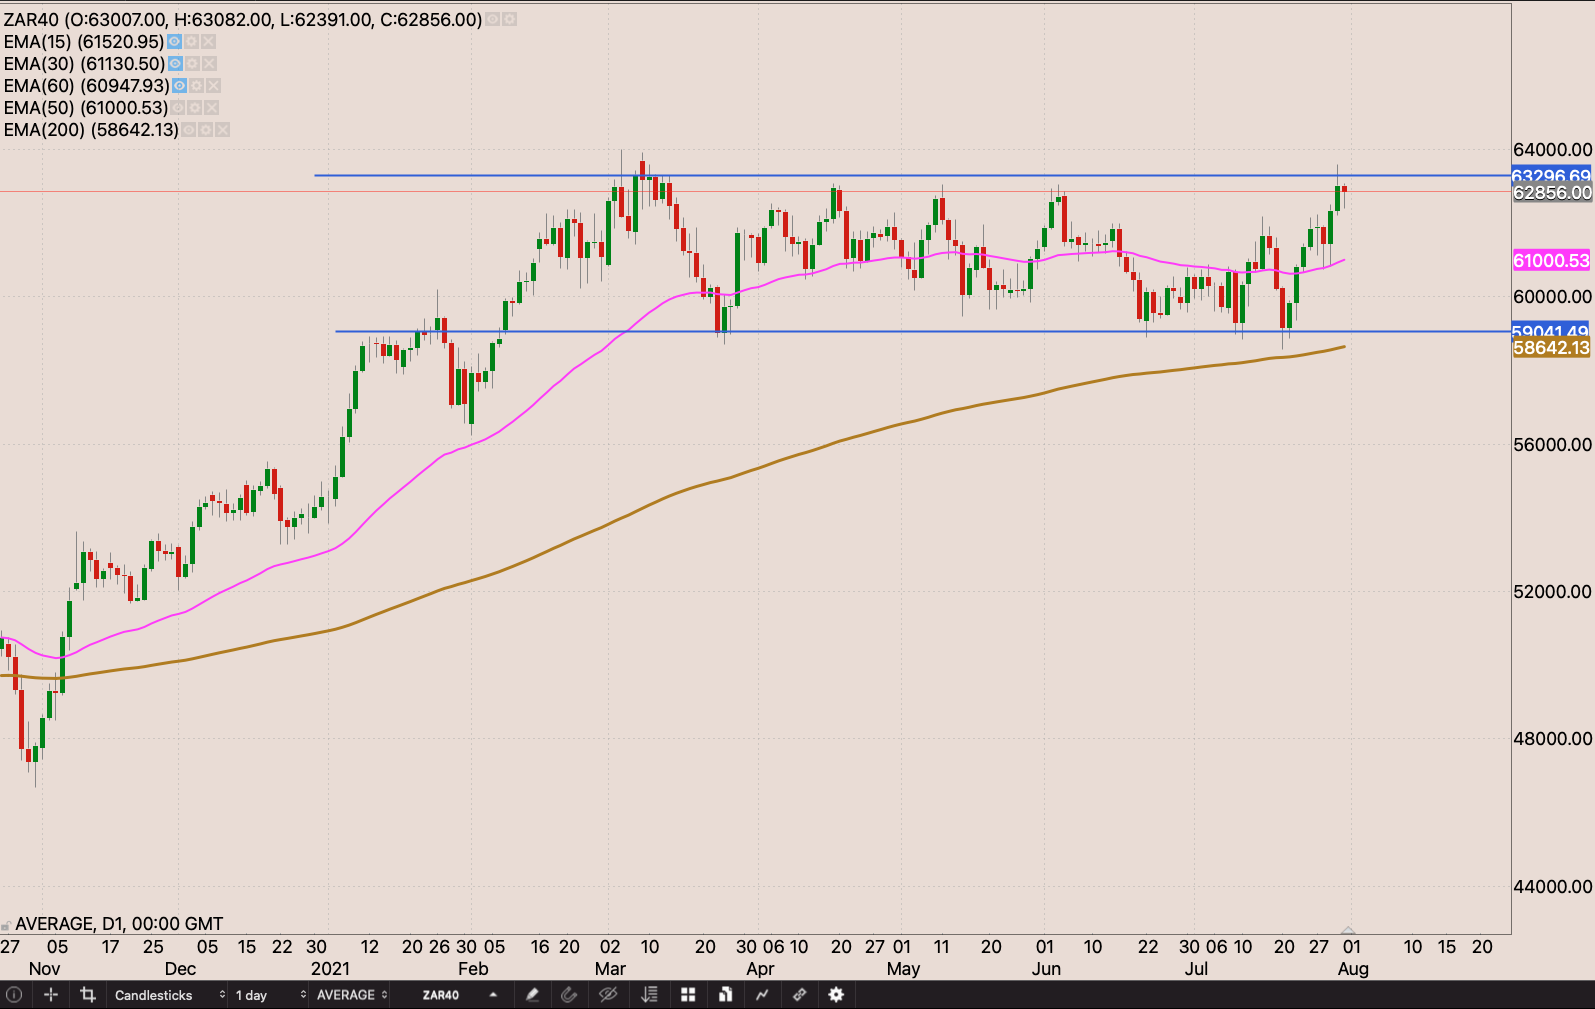Click the crop tool icon
Viewport: 1595px width, 1009px height.
88,994
